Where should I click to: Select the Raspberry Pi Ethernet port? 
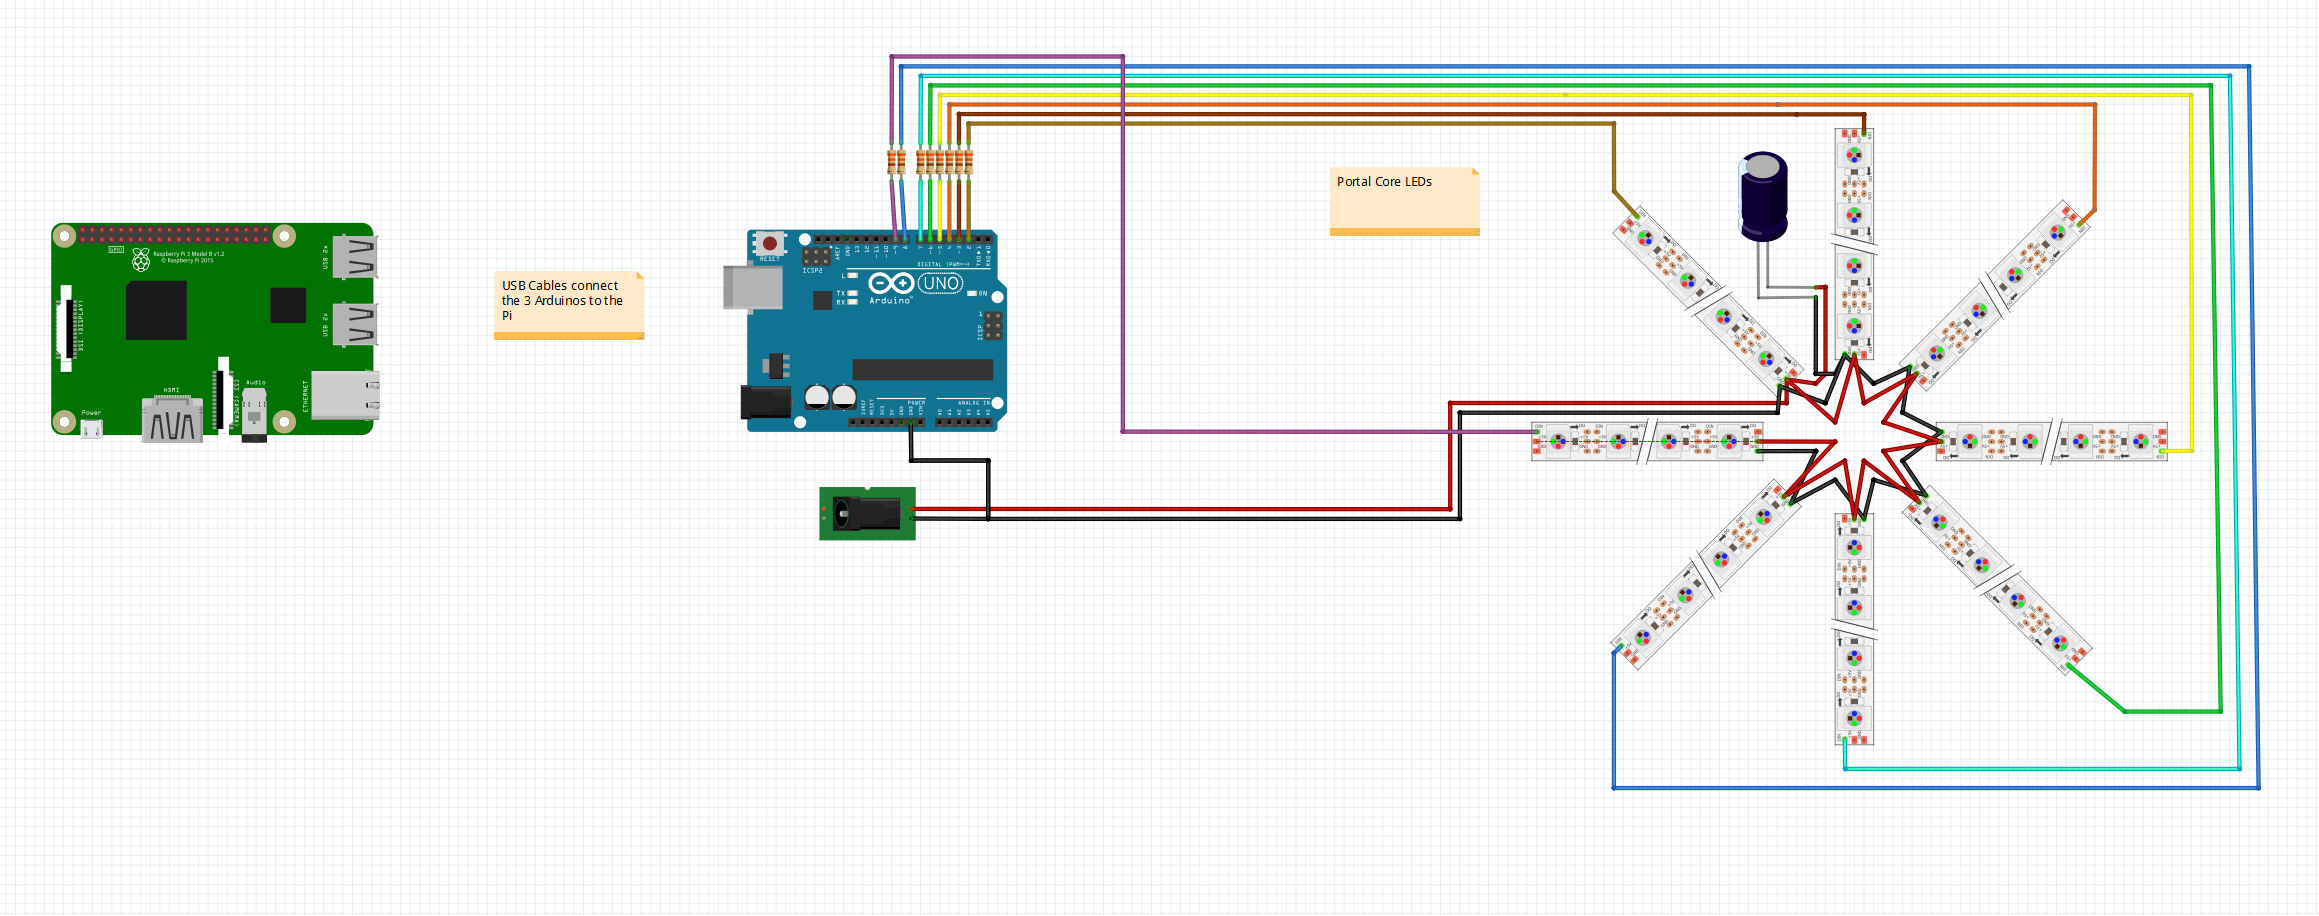coord(345,395)
